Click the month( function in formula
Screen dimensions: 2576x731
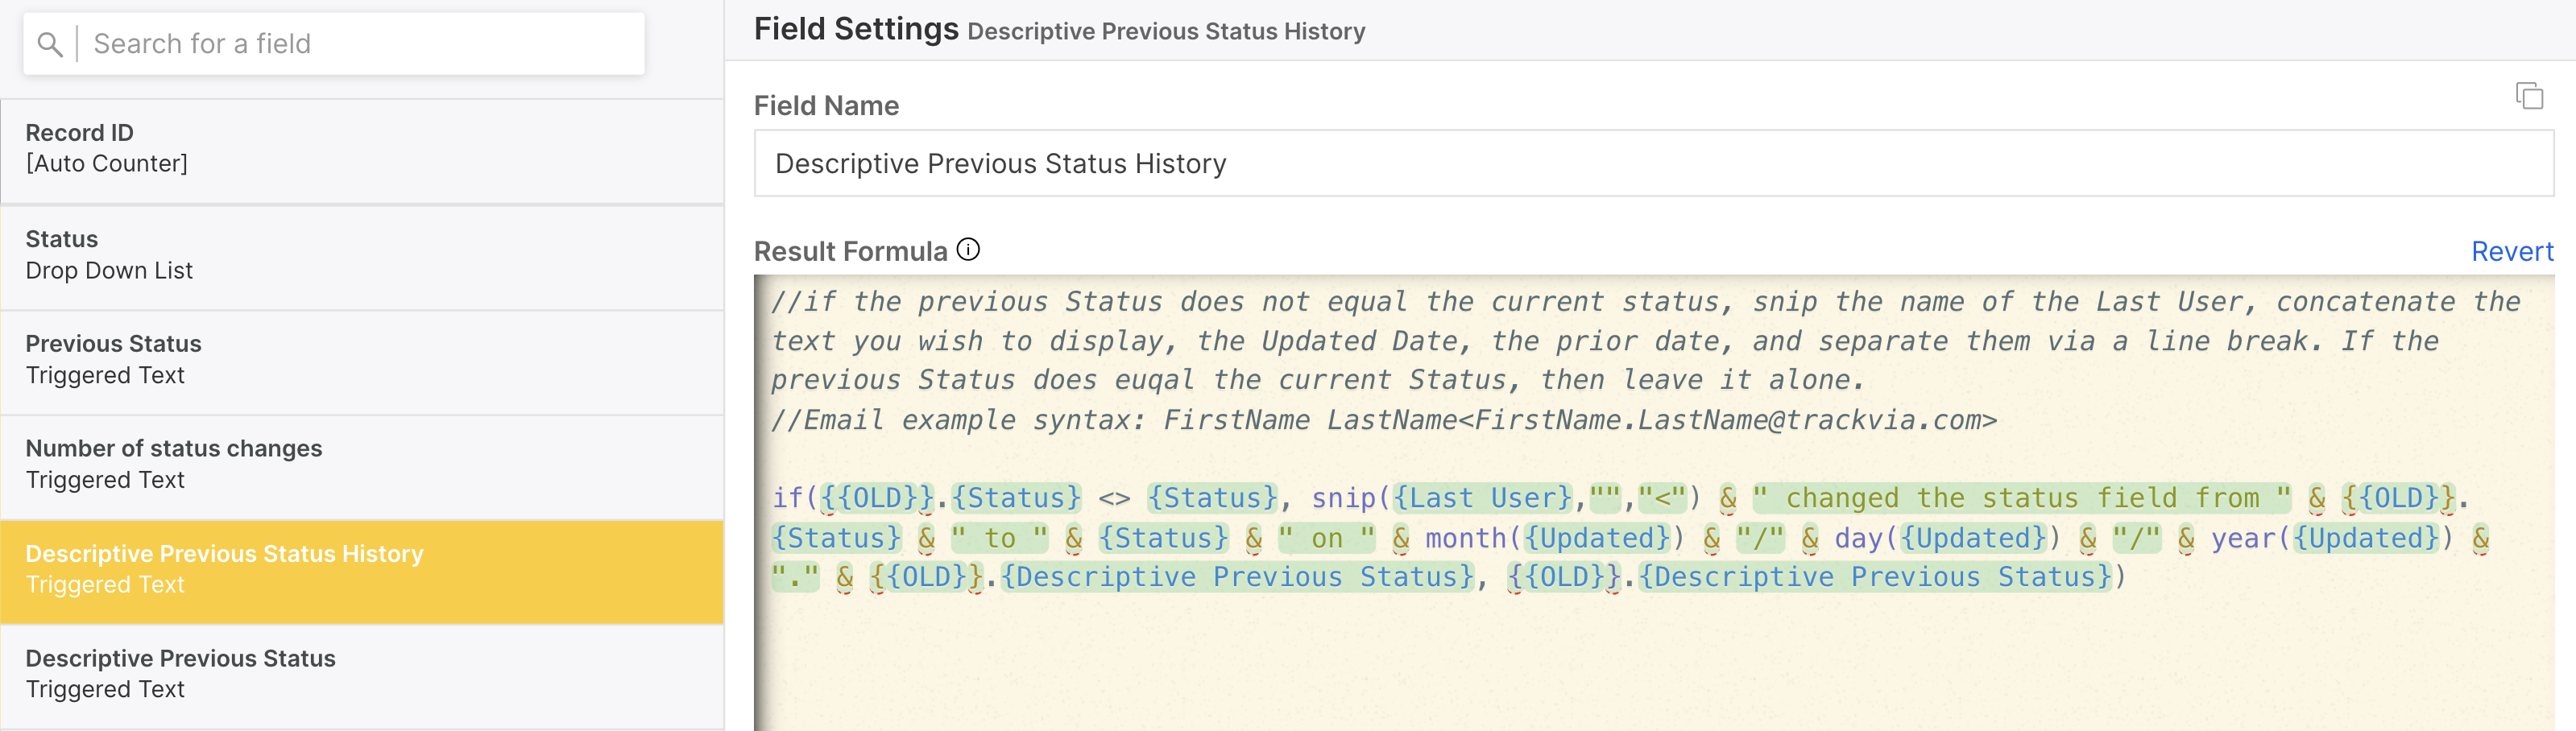coord(1474,538)
